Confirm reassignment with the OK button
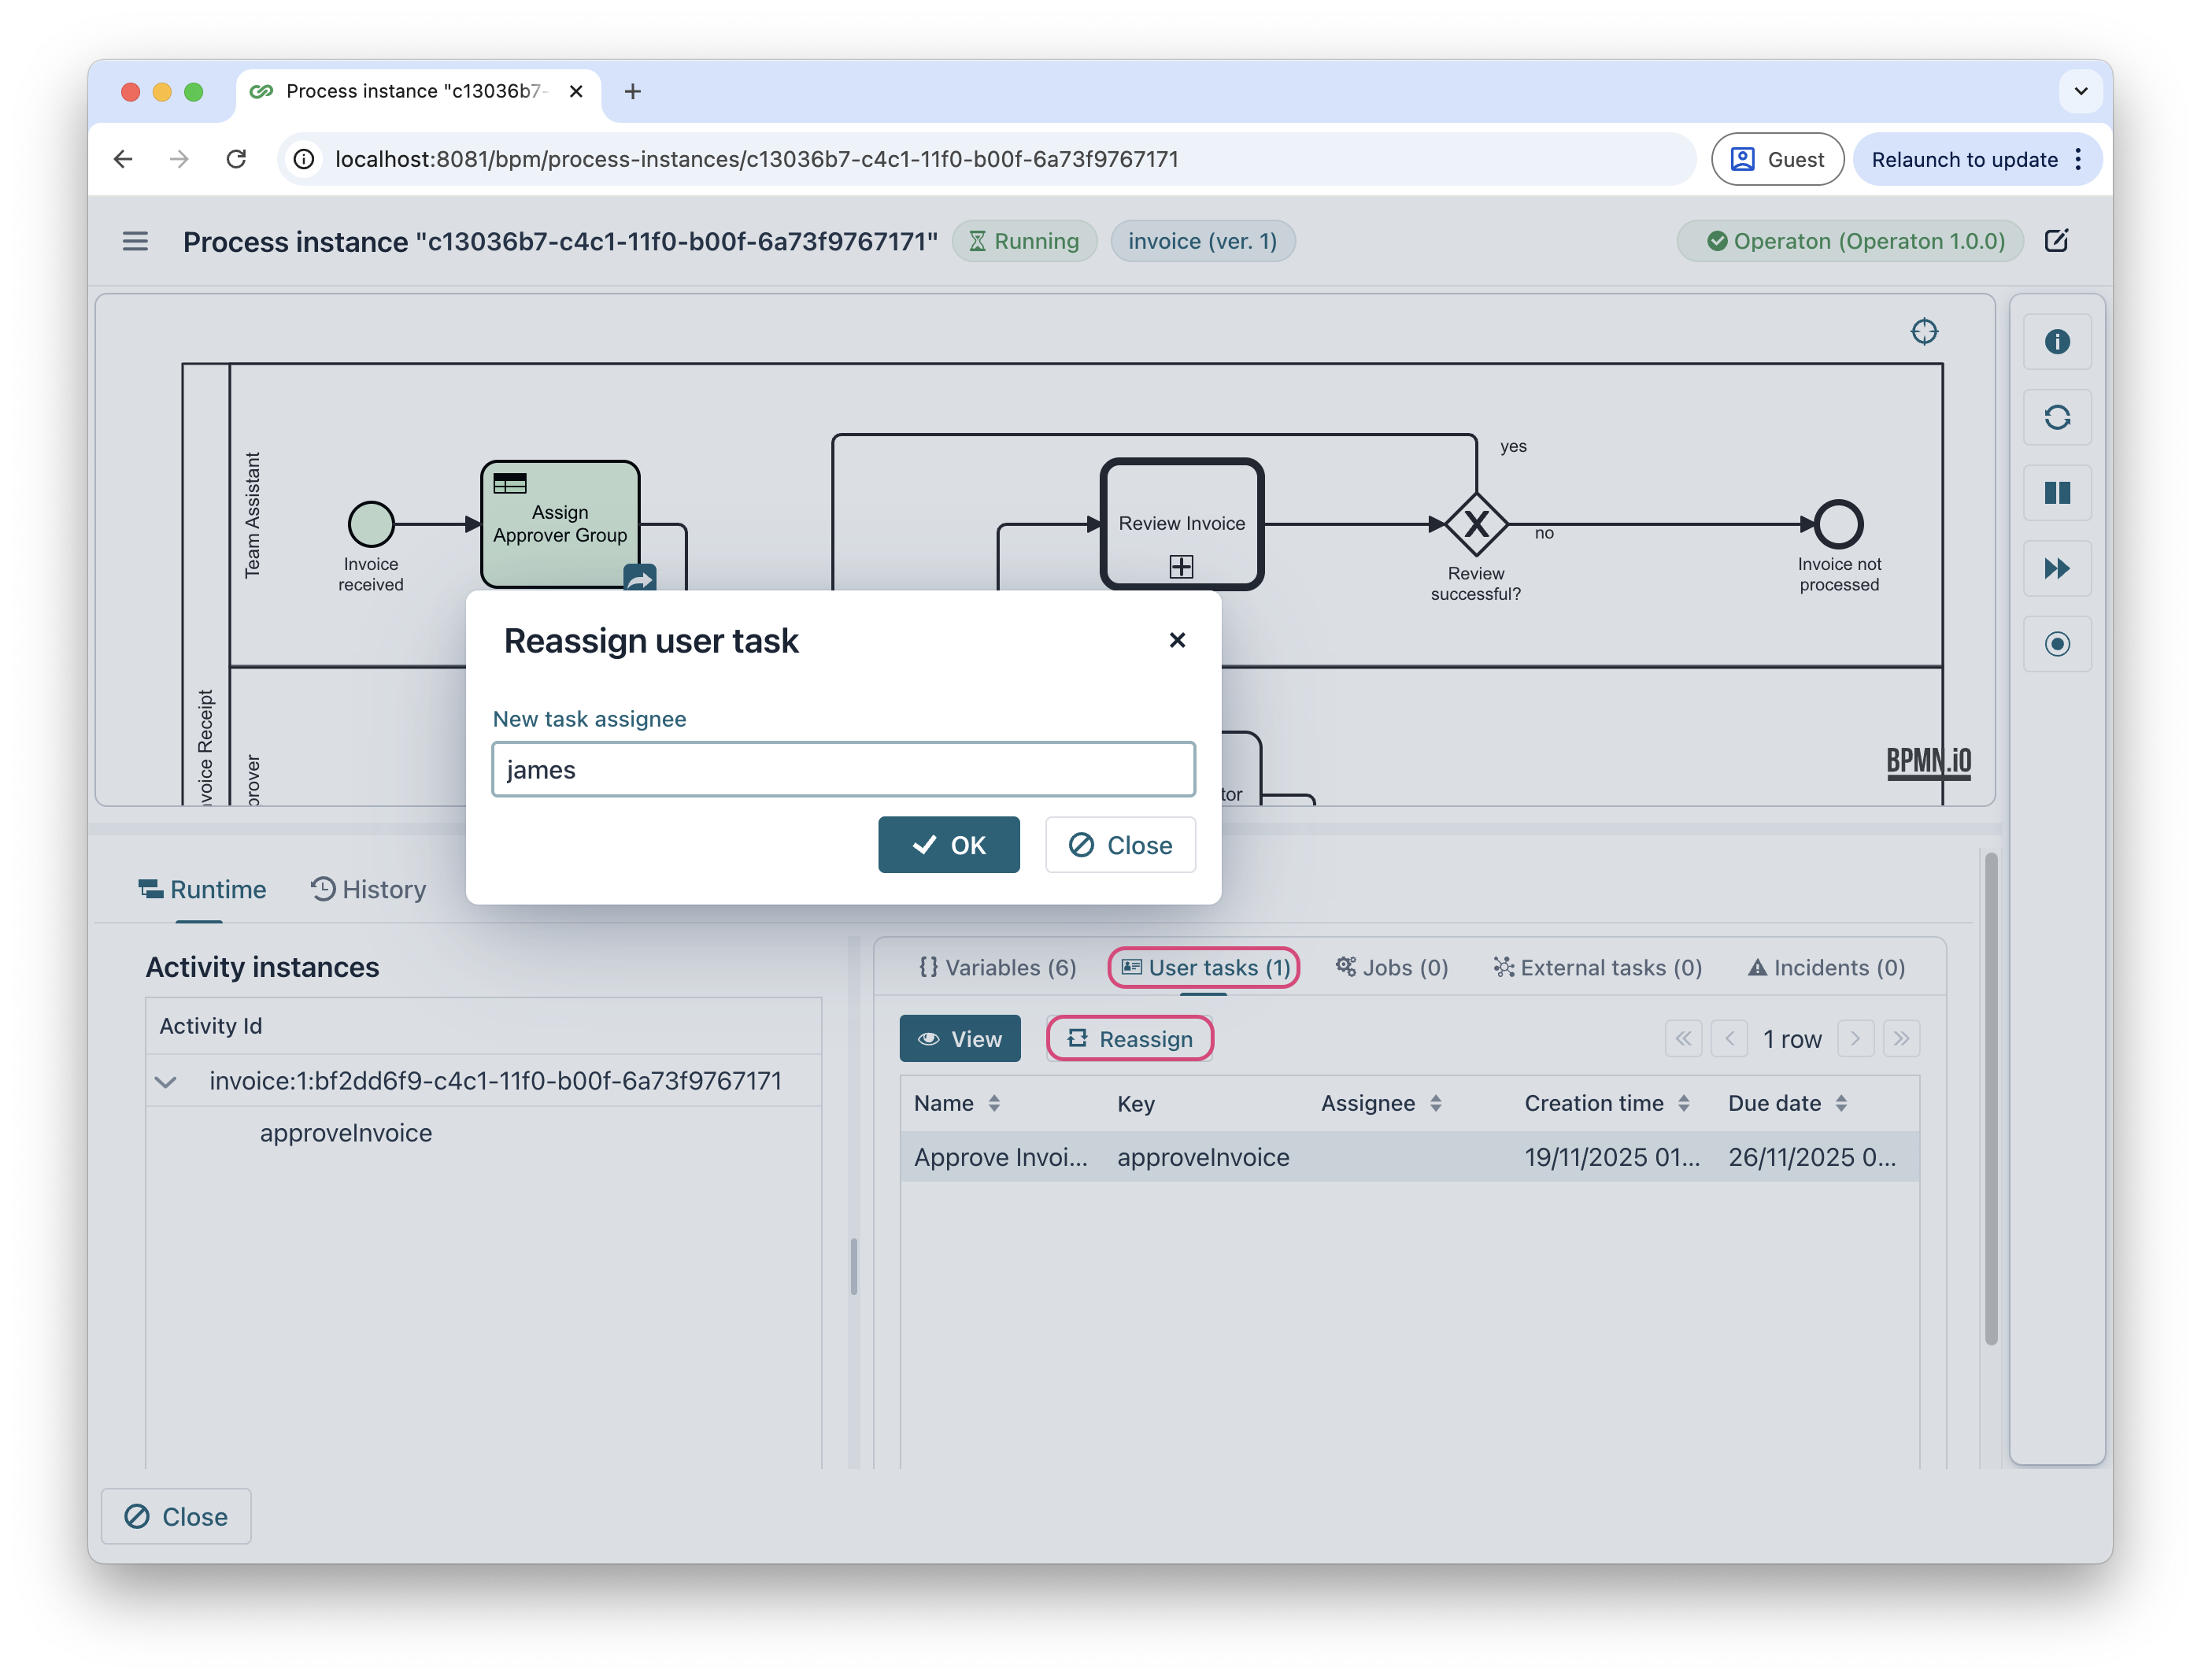The image size is (2201, 1680). pos(948,844)
